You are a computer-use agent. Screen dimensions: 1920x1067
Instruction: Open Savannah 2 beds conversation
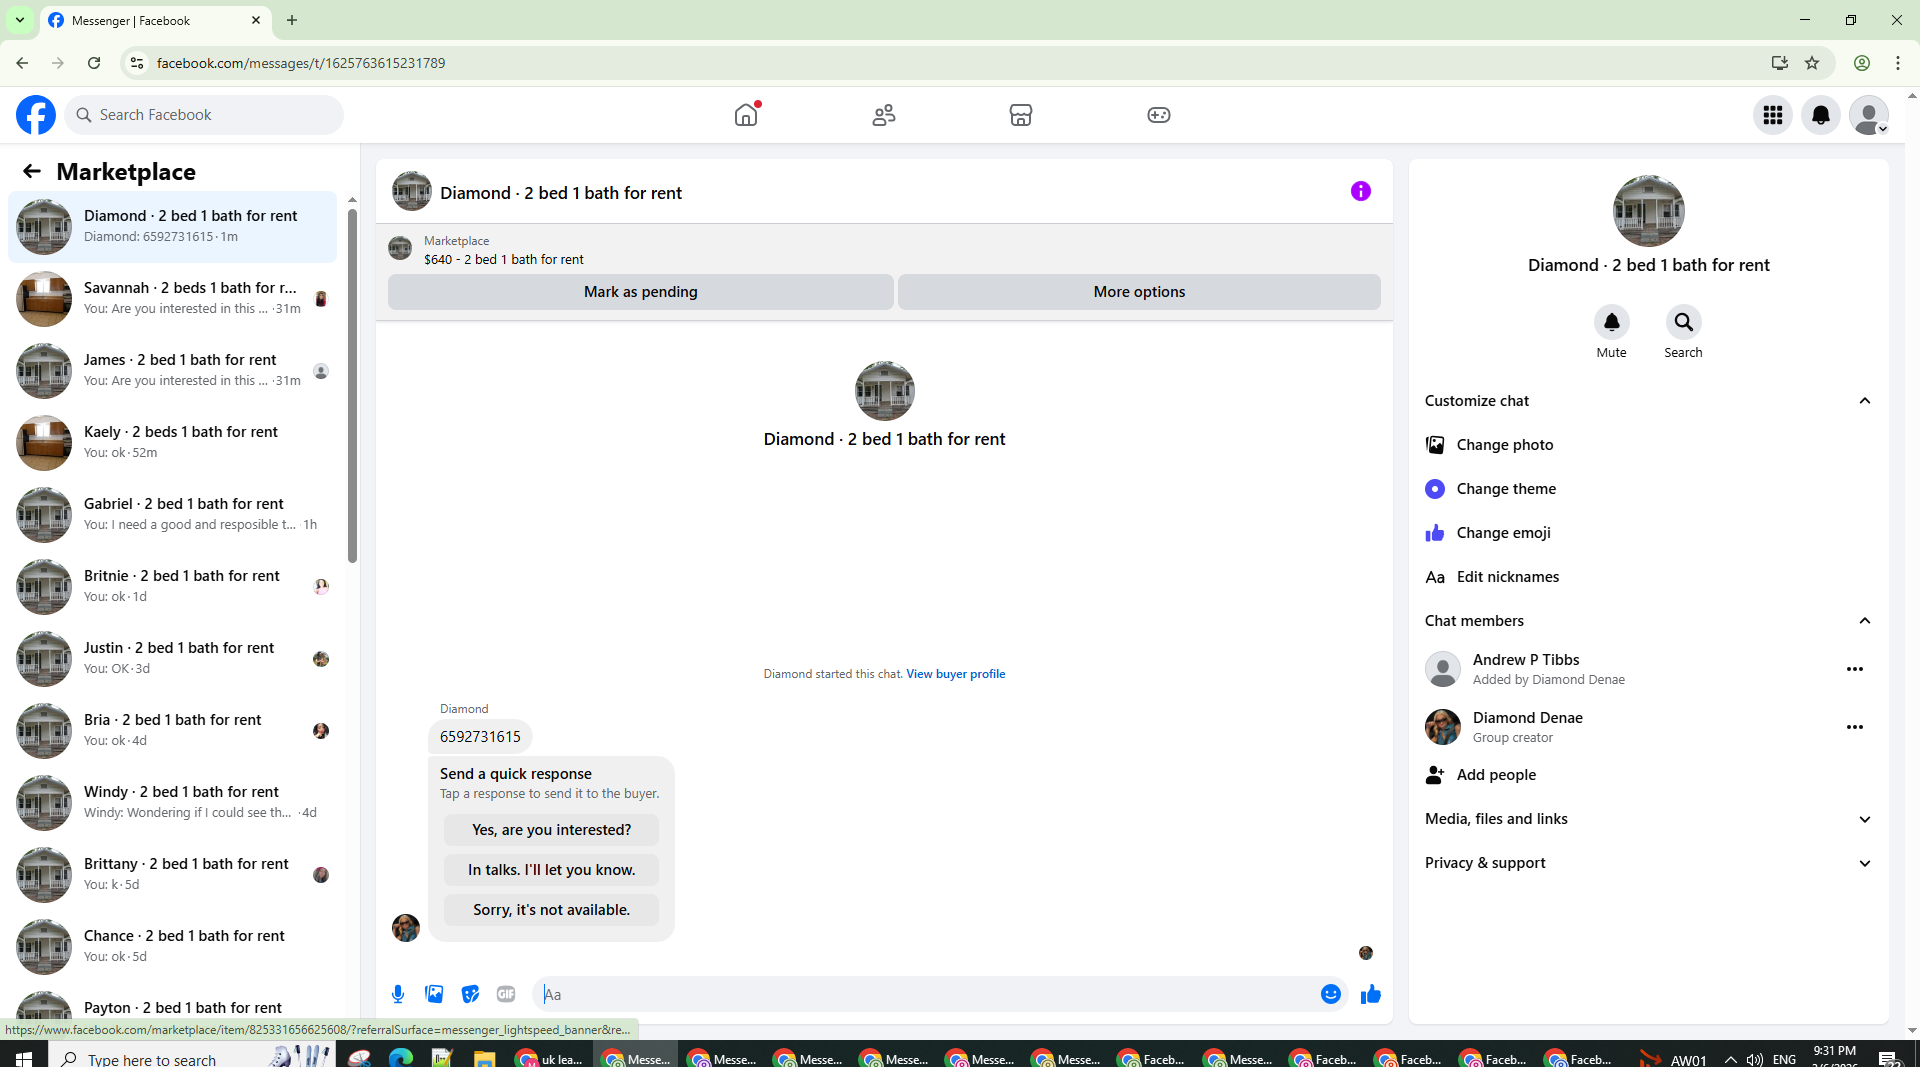point(173,298)
